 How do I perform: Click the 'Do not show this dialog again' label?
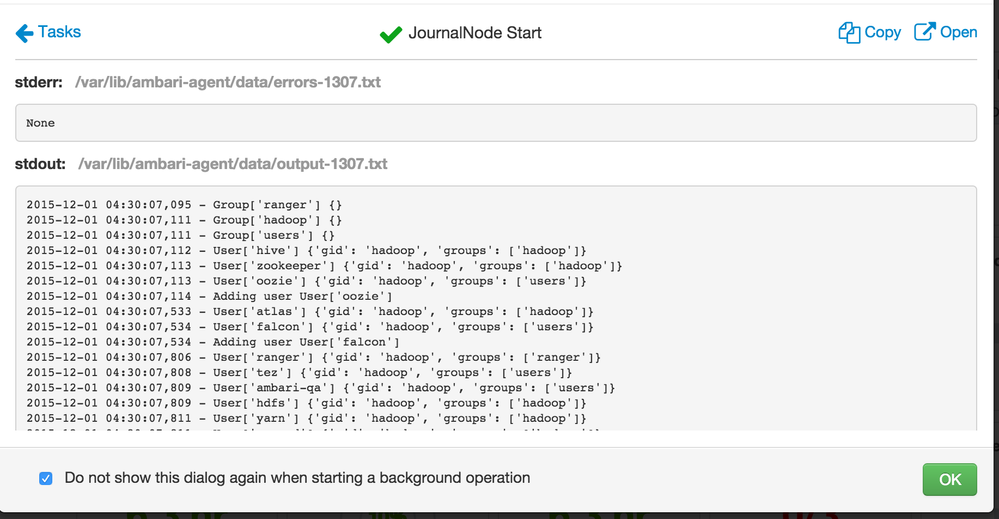point(297,478)
